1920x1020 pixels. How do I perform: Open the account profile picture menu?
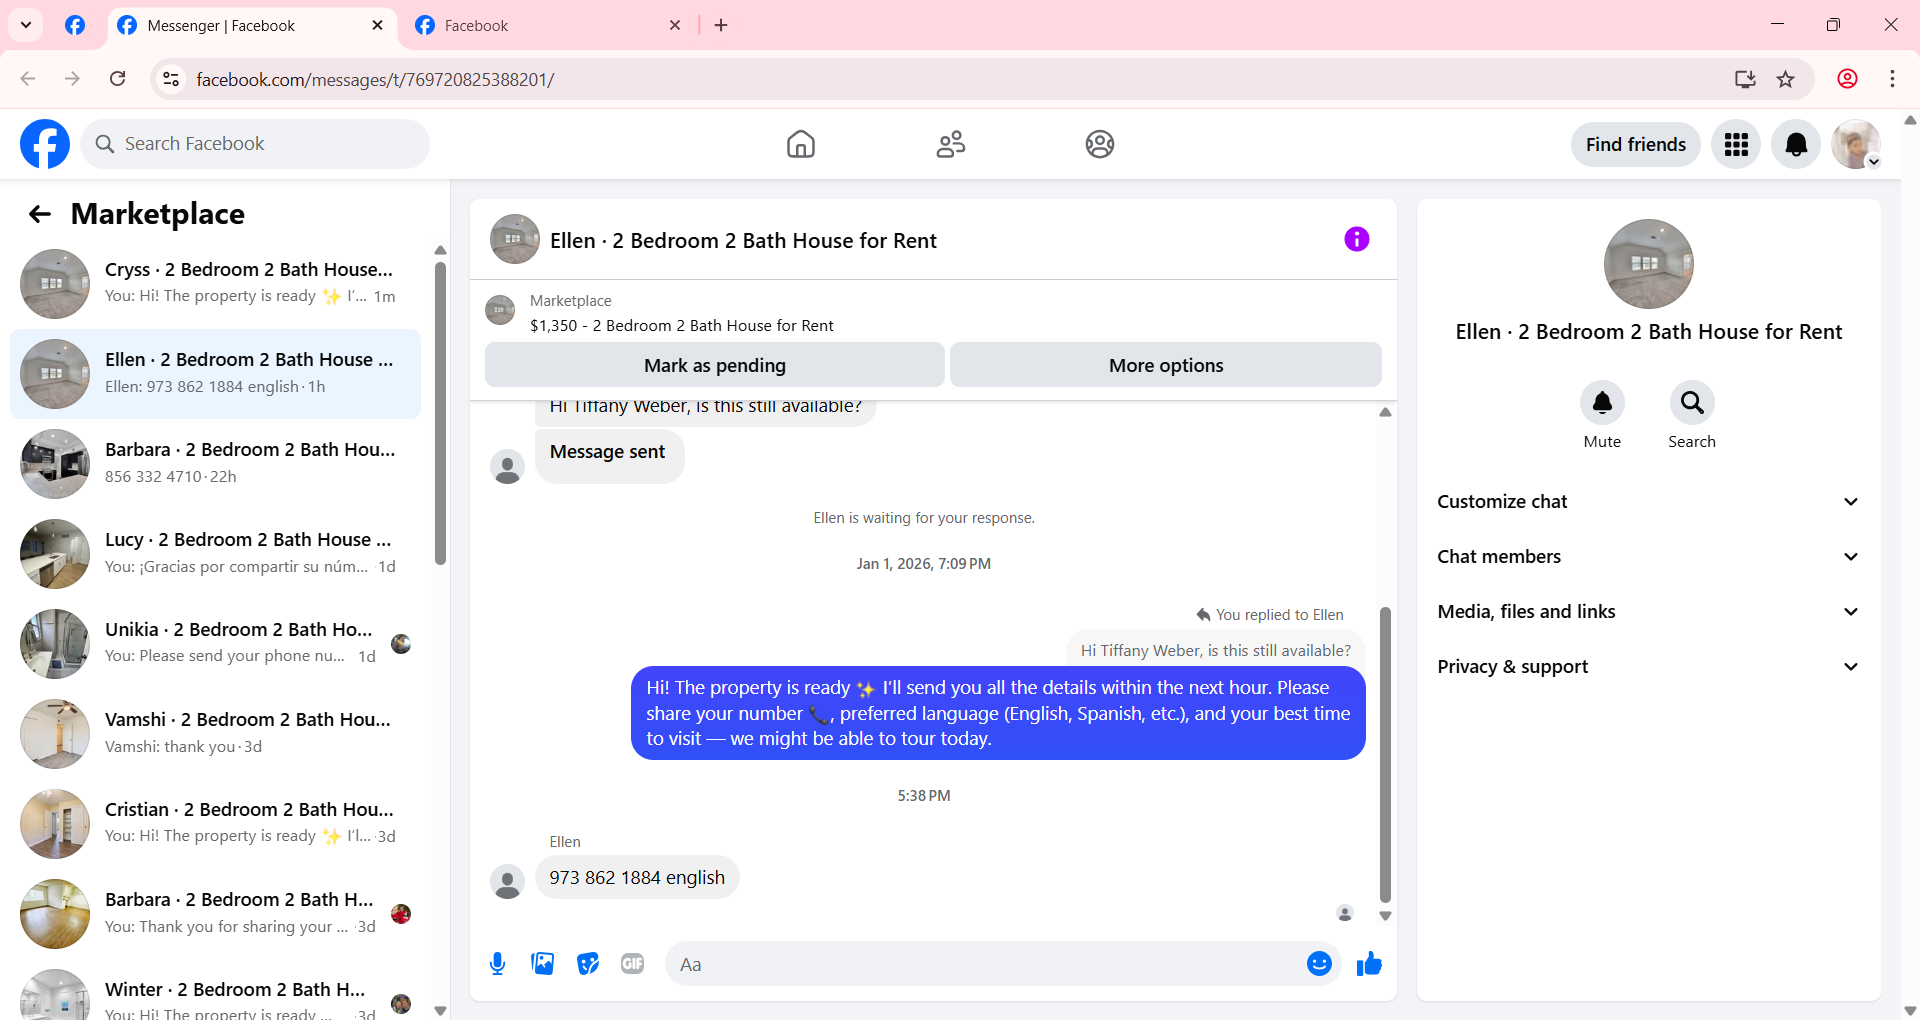click(1856, 145)
